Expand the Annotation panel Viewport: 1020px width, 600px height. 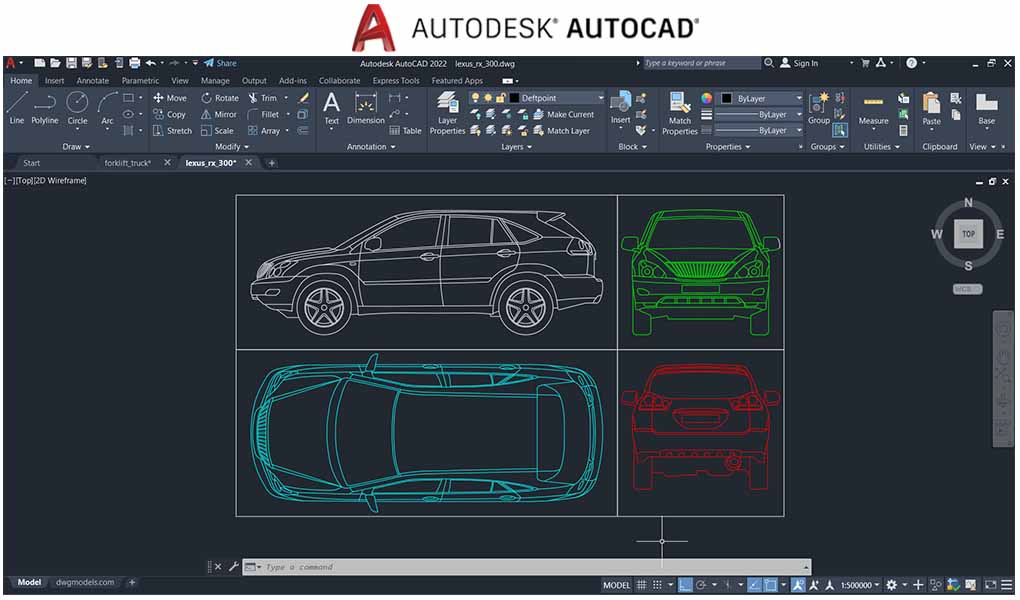click(371, 146)
